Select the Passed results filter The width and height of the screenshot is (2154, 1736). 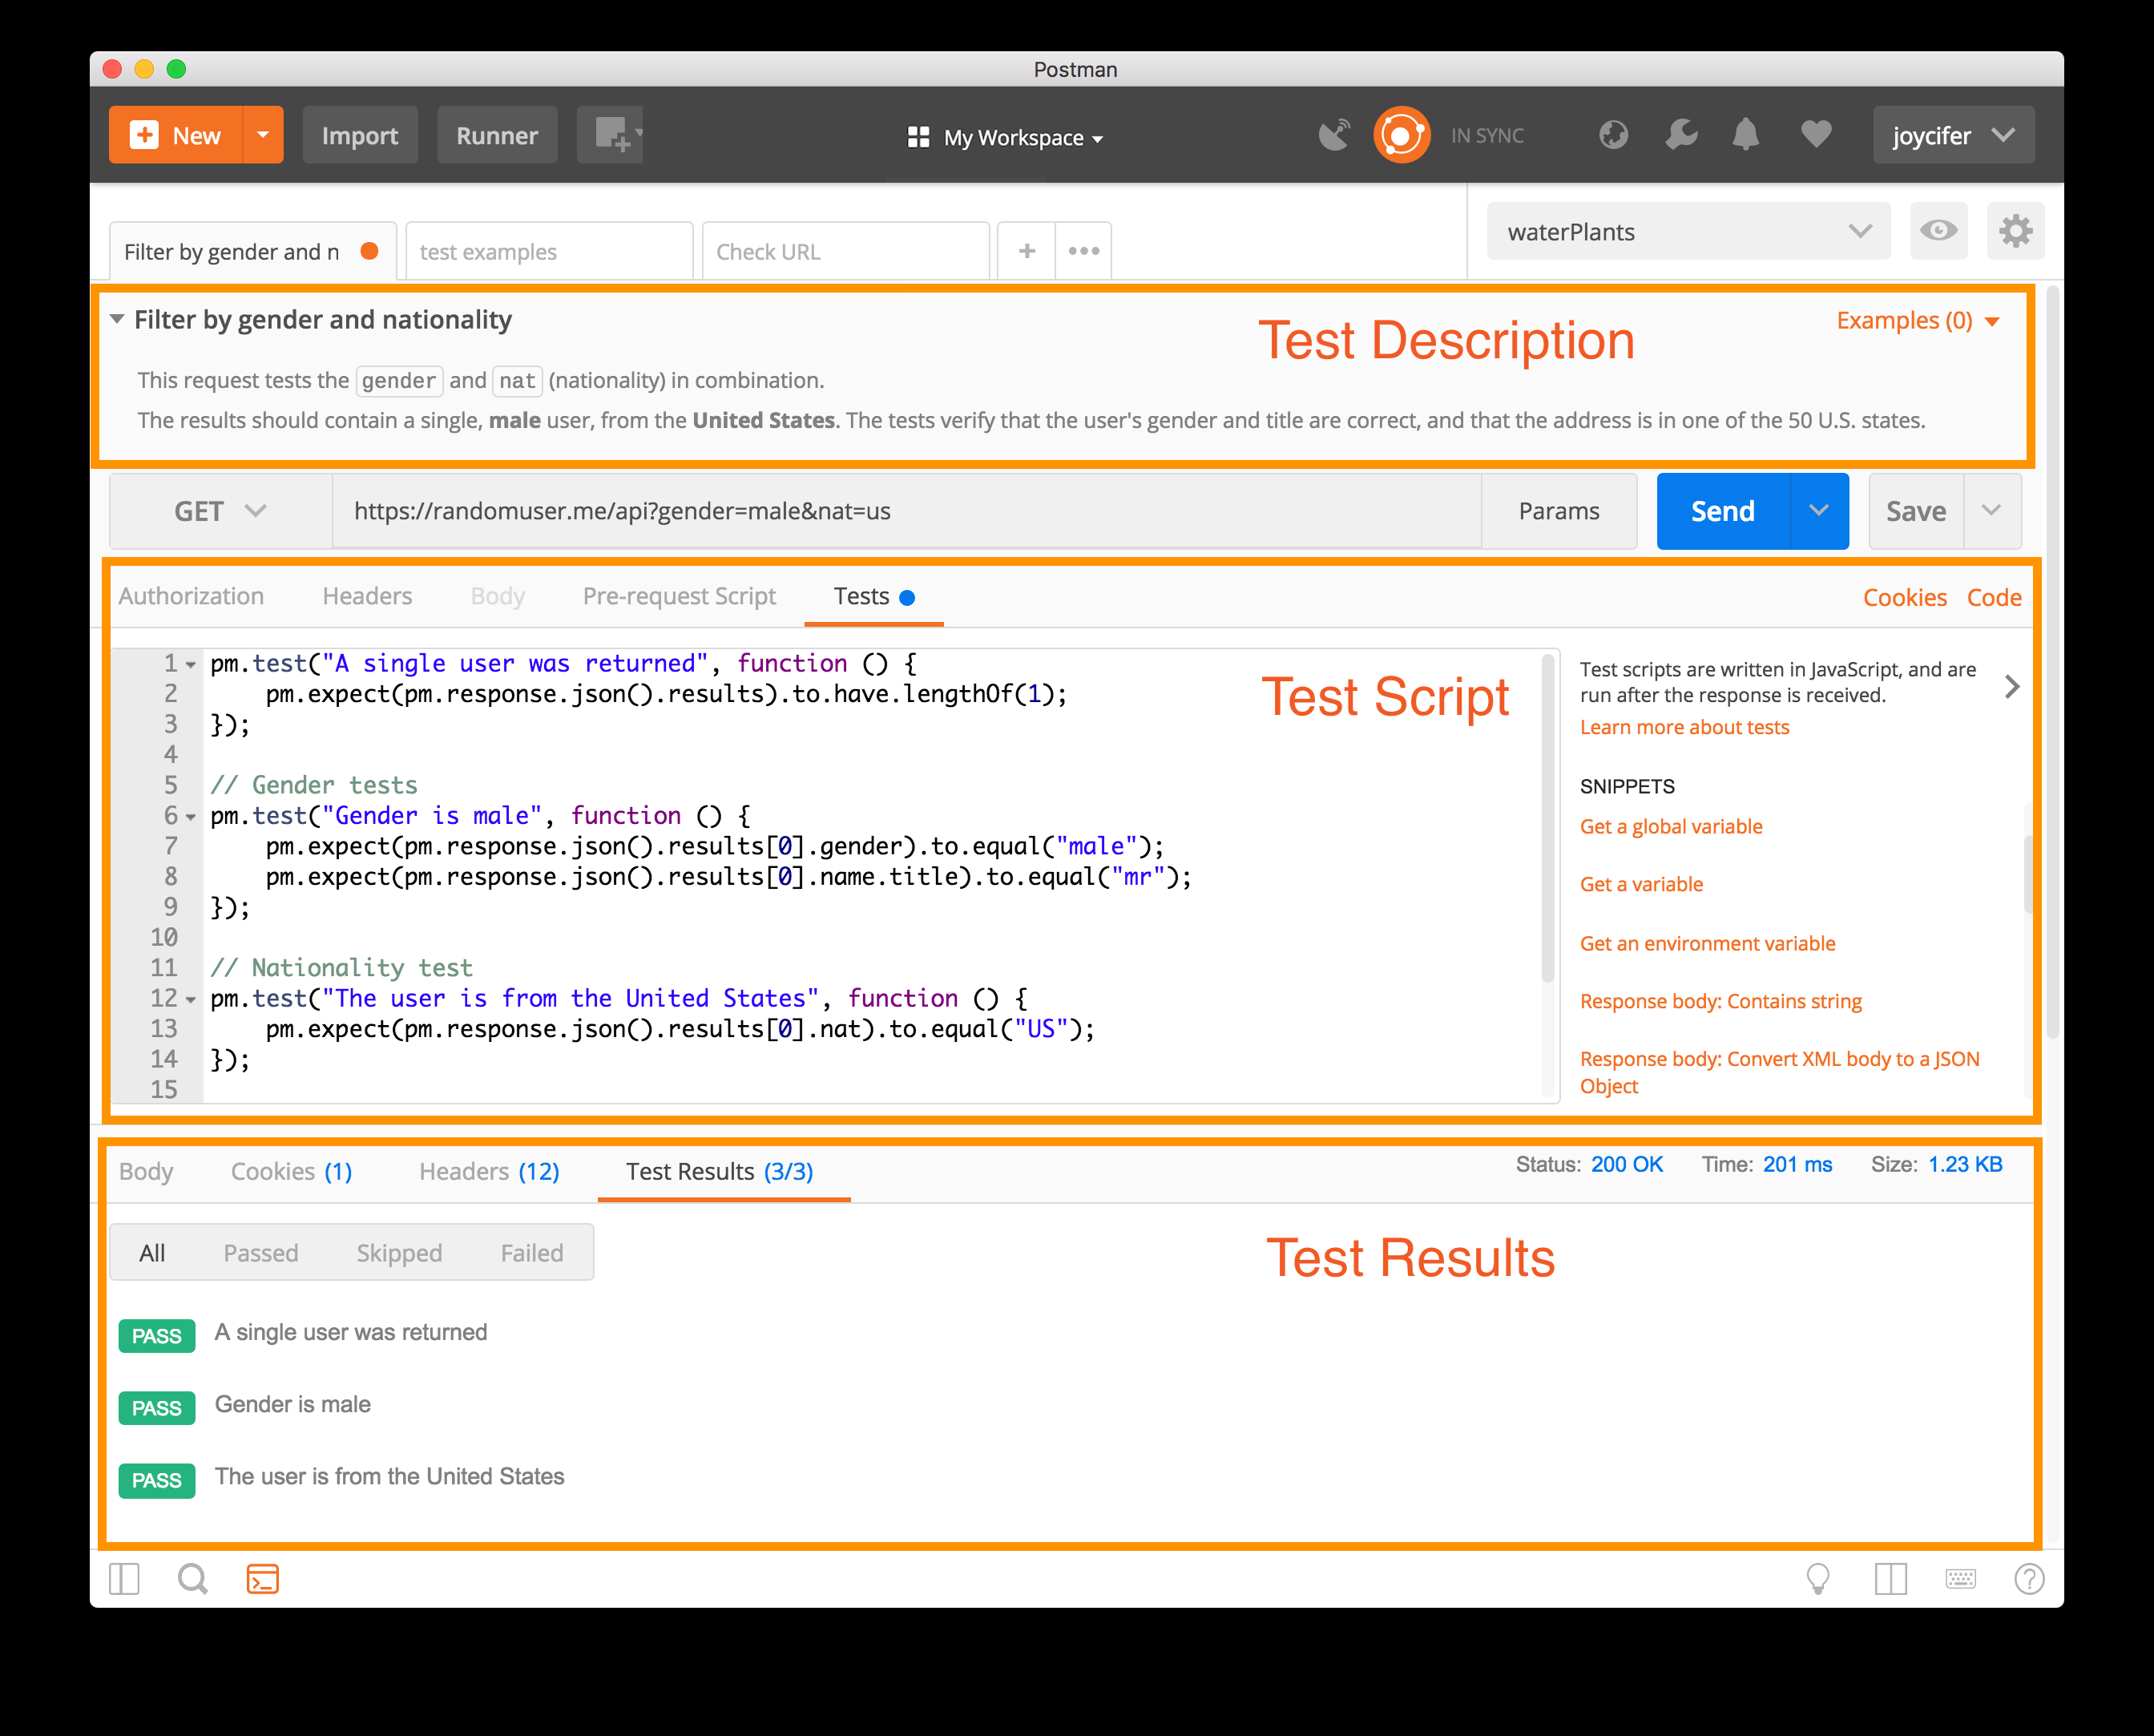click(260, 1253)
